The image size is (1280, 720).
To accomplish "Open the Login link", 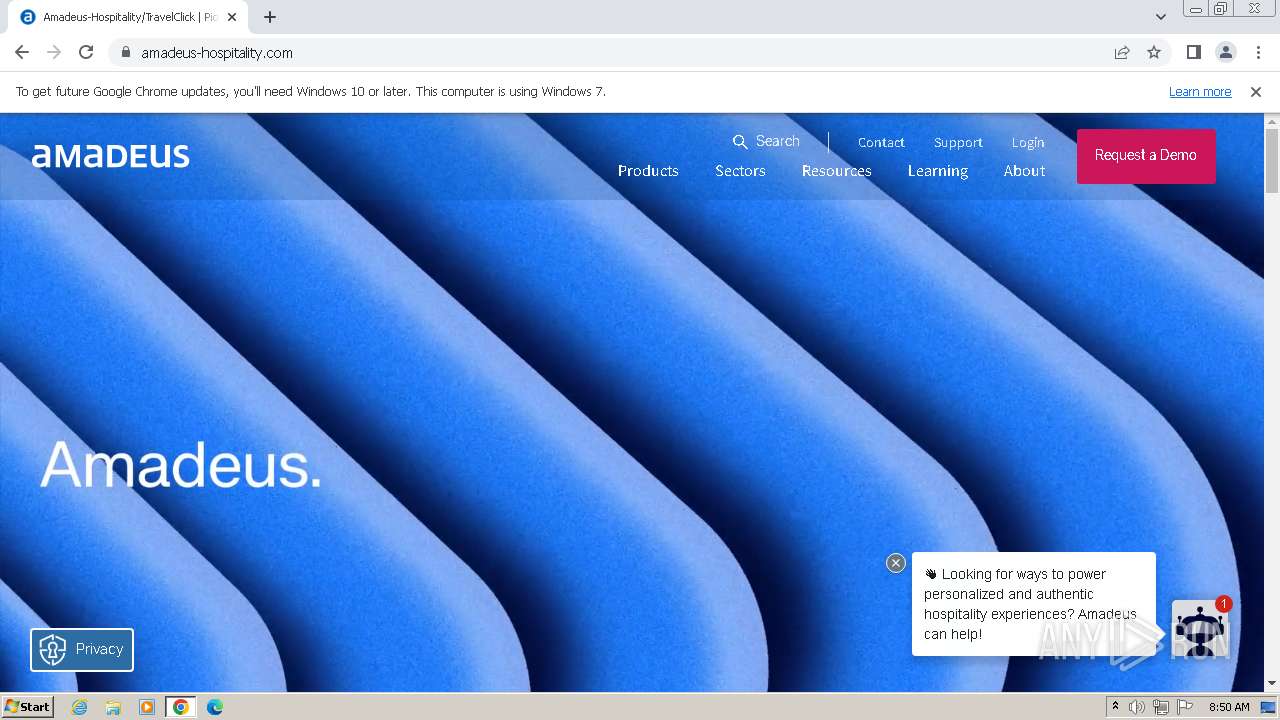I will coord(1028,142).
